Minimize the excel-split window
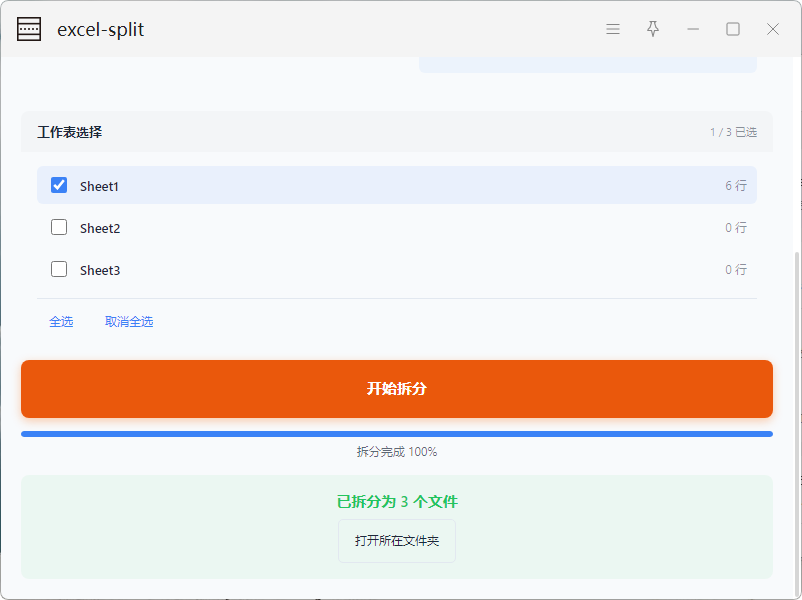The height and width of the screenshot is (600, 802). coord(693,29)
